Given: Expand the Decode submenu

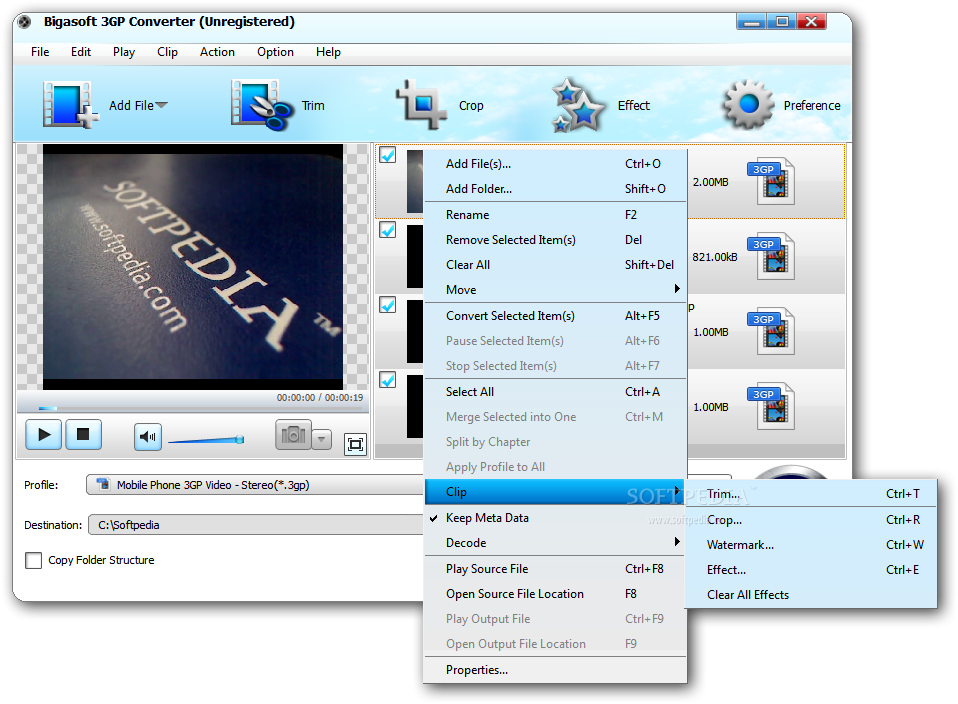Looking at the screenshot, I should point(555,543).
